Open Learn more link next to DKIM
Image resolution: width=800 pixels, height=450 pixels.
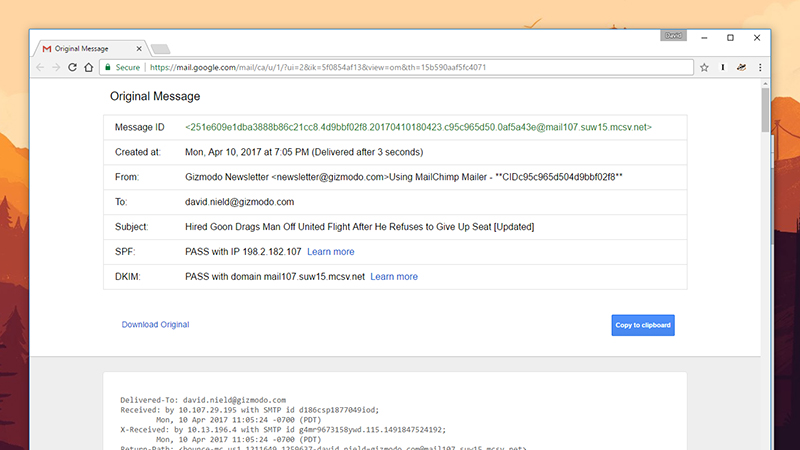(394, 277)
